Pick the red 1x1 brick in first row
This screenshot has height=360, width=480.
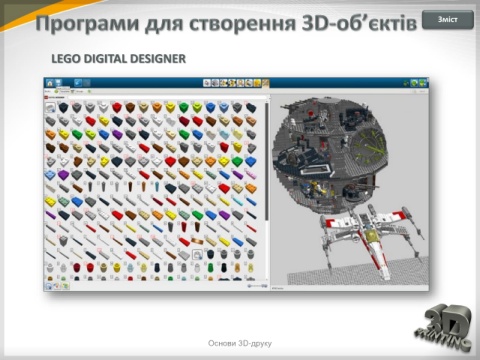(x=117, y=107)
